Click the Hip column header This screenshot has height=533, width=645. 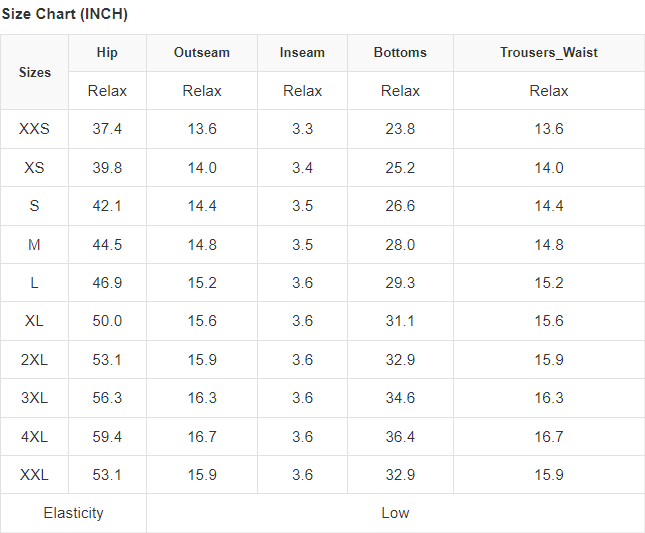(x=107, y=52)
